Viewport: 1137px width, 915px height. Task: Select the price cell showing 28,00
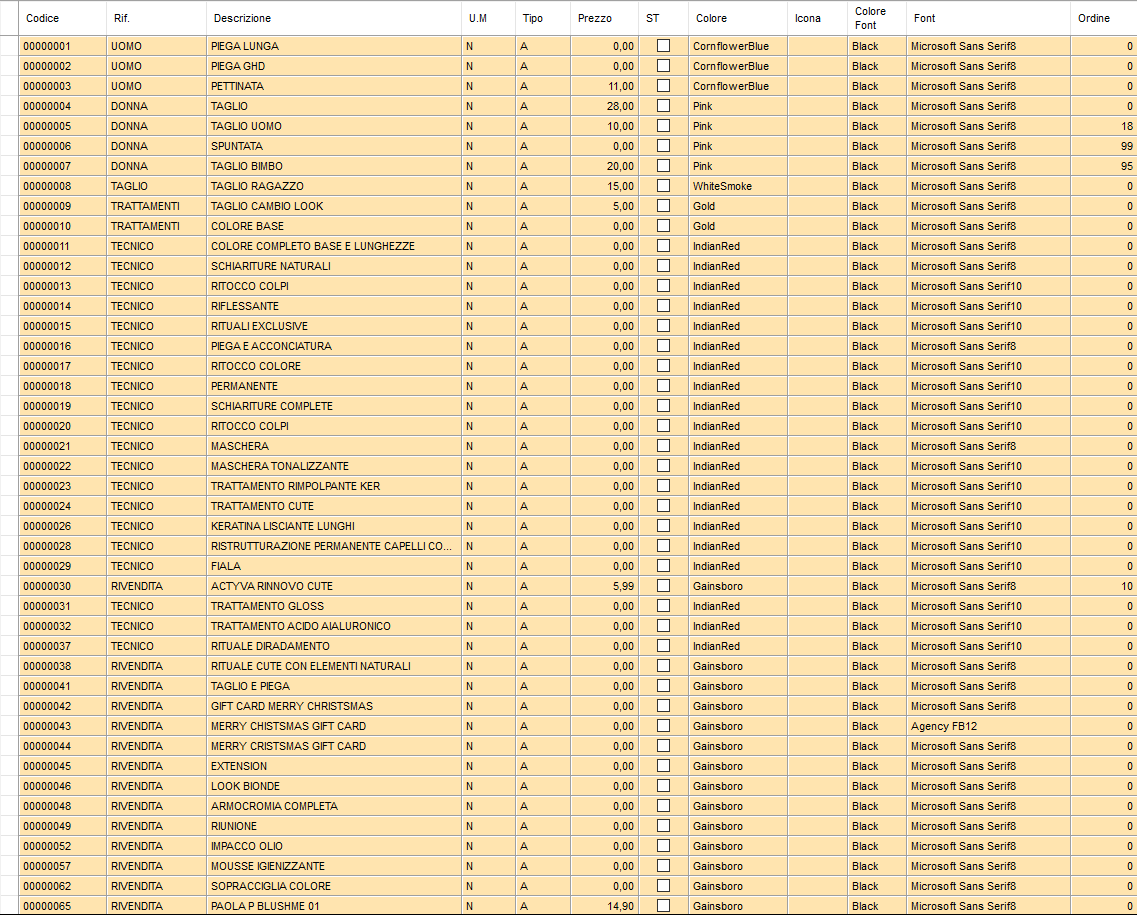[x=604, y=106]
